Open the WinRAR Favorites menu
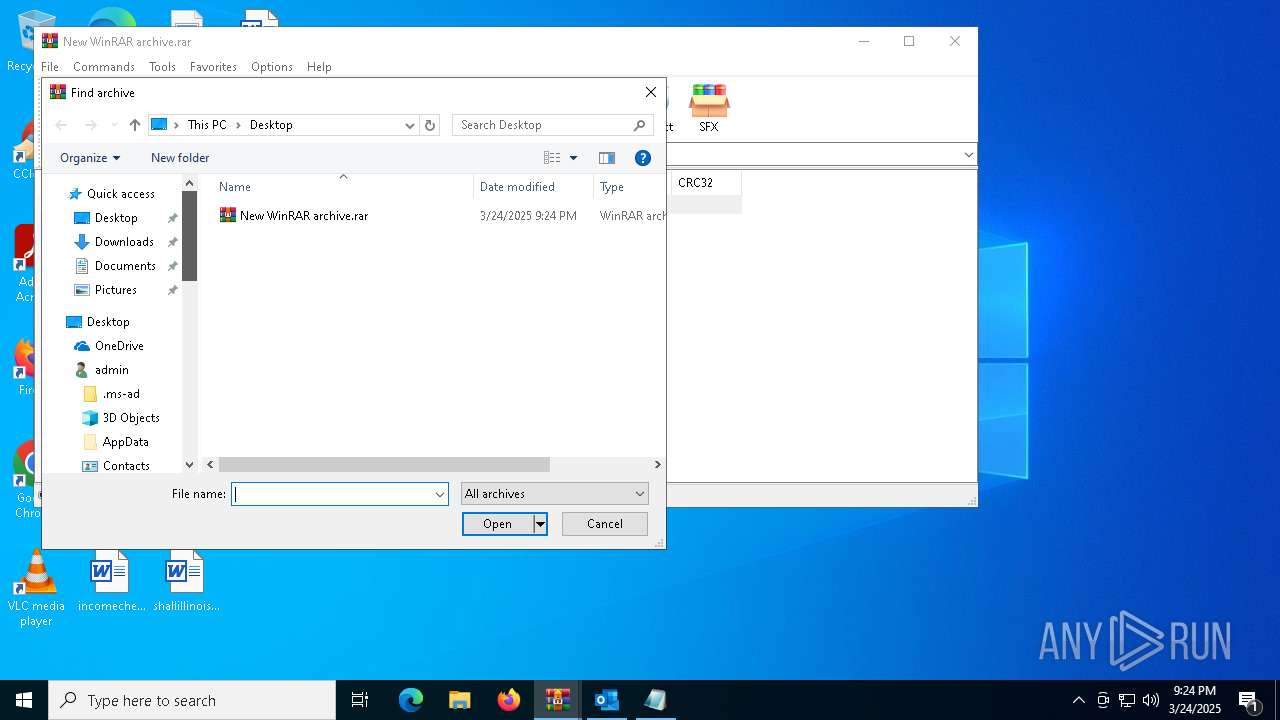1280x720 pixels. [213, 67]
